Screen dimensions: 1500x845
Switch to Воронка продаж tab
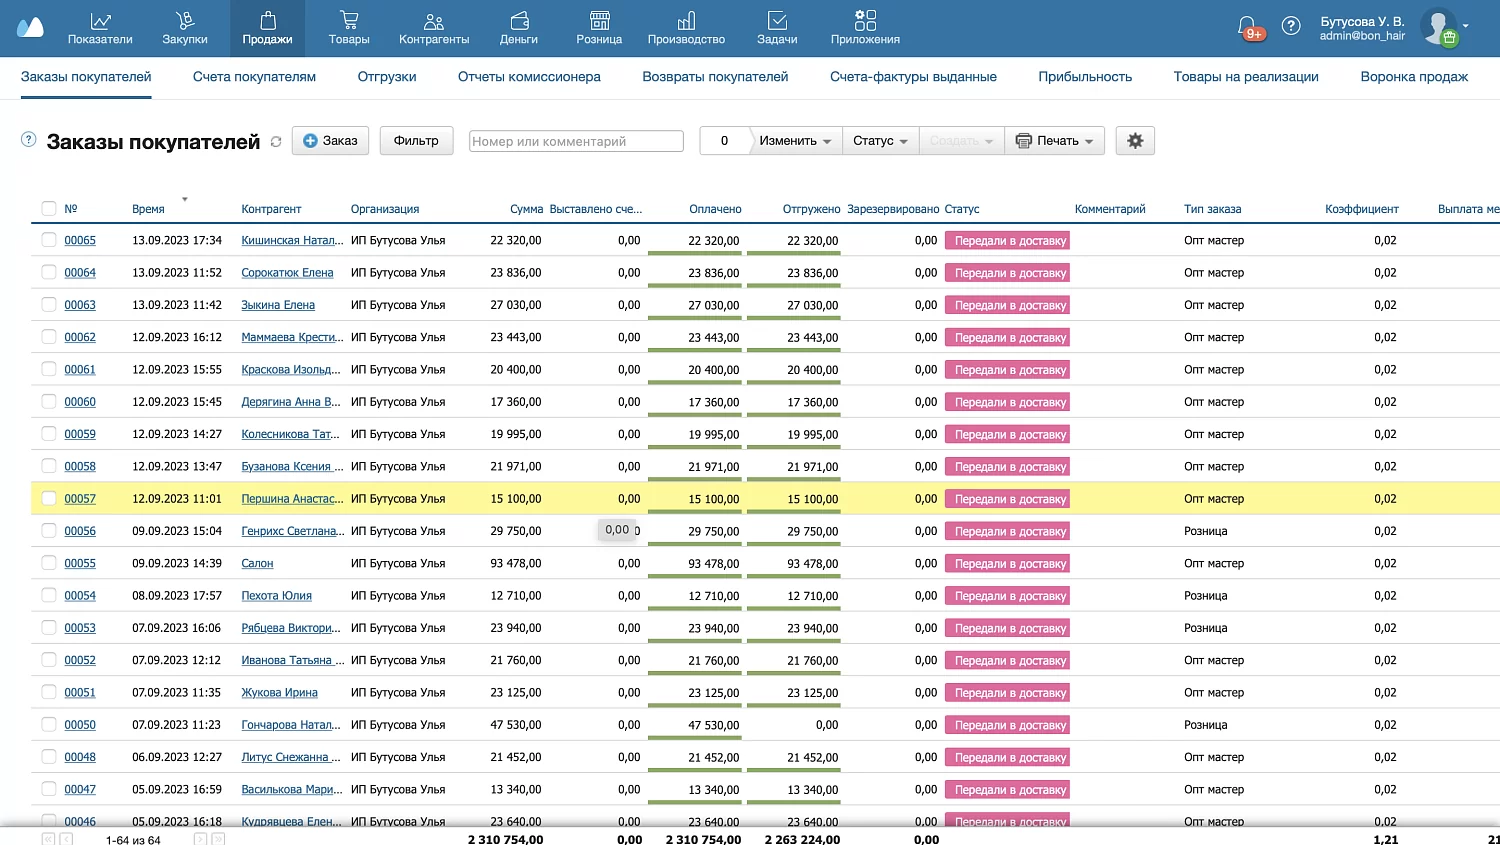(1414, 77)
